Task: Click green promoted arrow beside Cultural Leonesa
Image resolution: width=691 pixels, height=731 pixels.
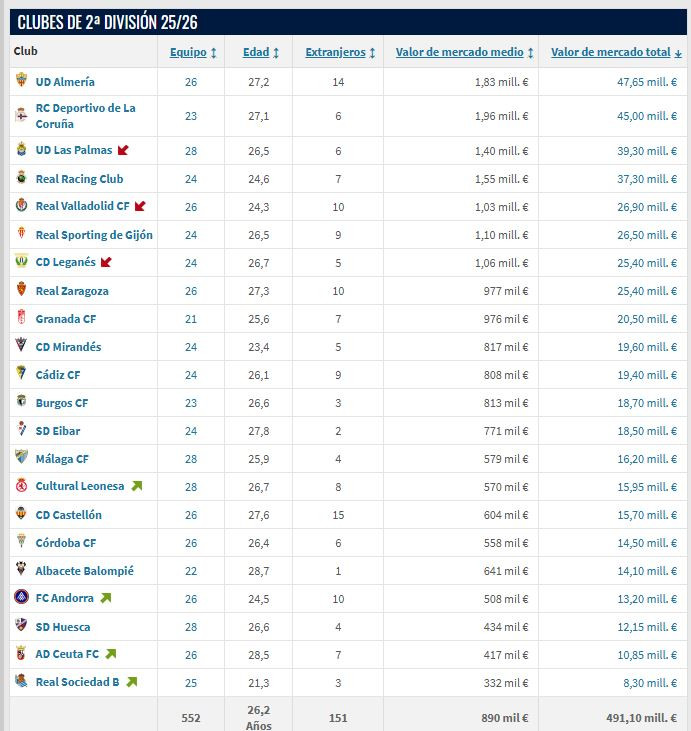Action: point(137,486)
